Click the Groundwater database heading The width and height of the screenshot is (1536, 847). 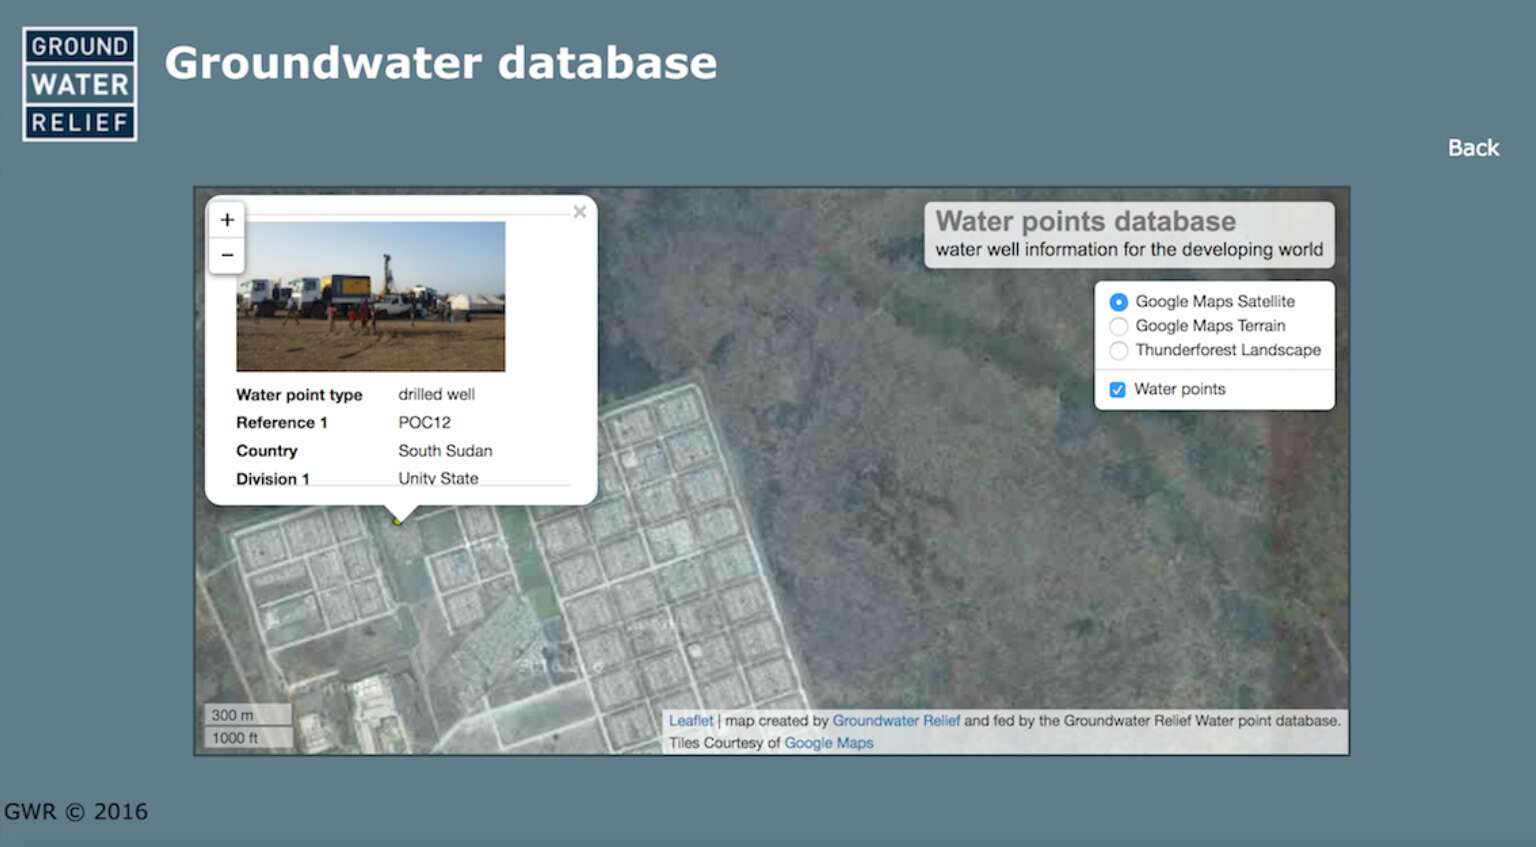click(441, 63)
